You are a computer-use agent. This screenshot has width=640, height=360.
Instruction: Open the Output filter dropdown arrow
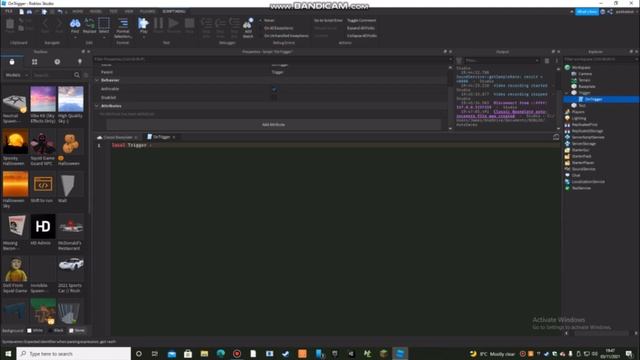[537, 60]
